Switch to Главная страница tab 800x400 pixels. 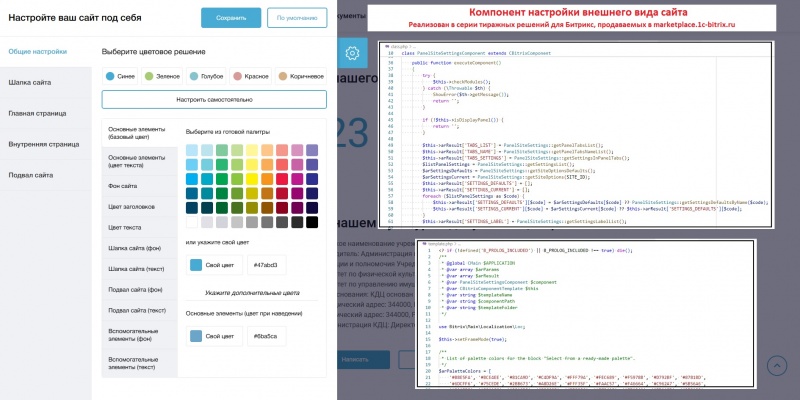coord(46,113)
